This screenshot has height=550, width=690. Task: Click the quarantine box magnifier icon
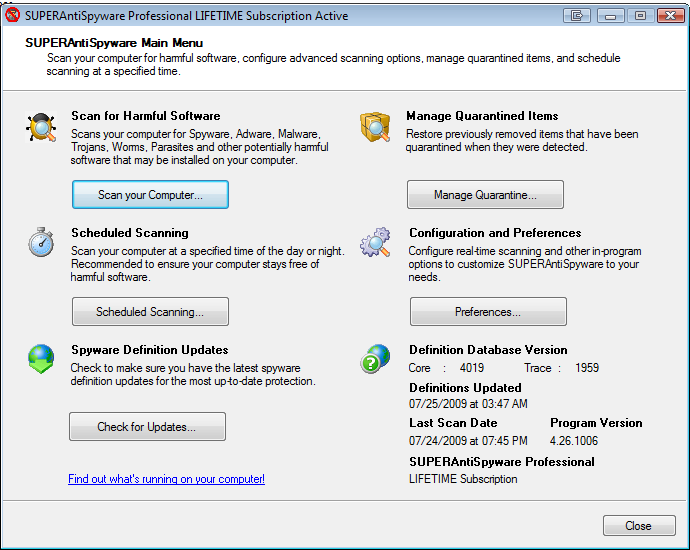pyautogui.click(x=375, y=127)
